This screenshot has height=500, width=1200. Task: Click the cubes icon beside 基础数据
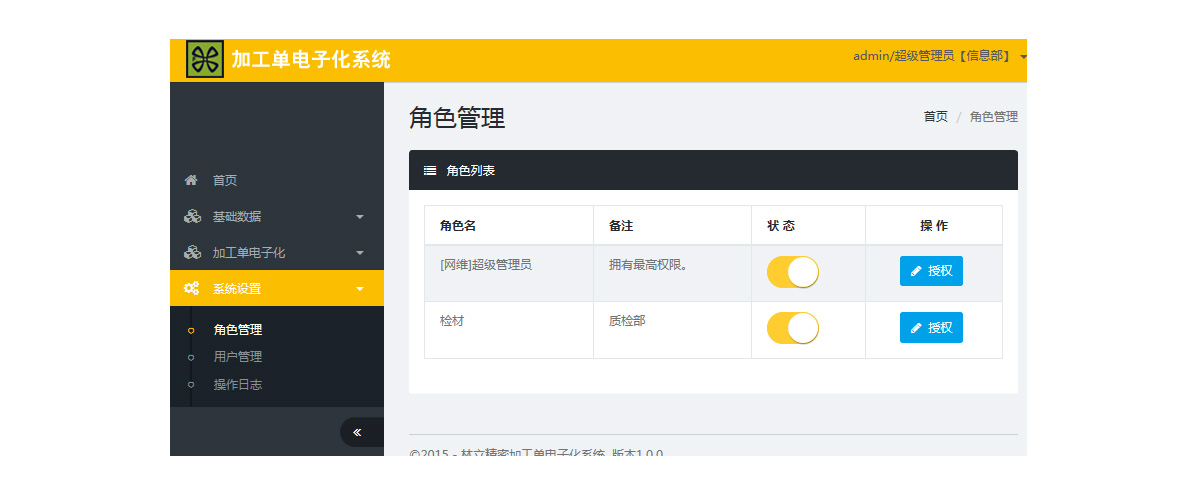(x=192, y=217)
